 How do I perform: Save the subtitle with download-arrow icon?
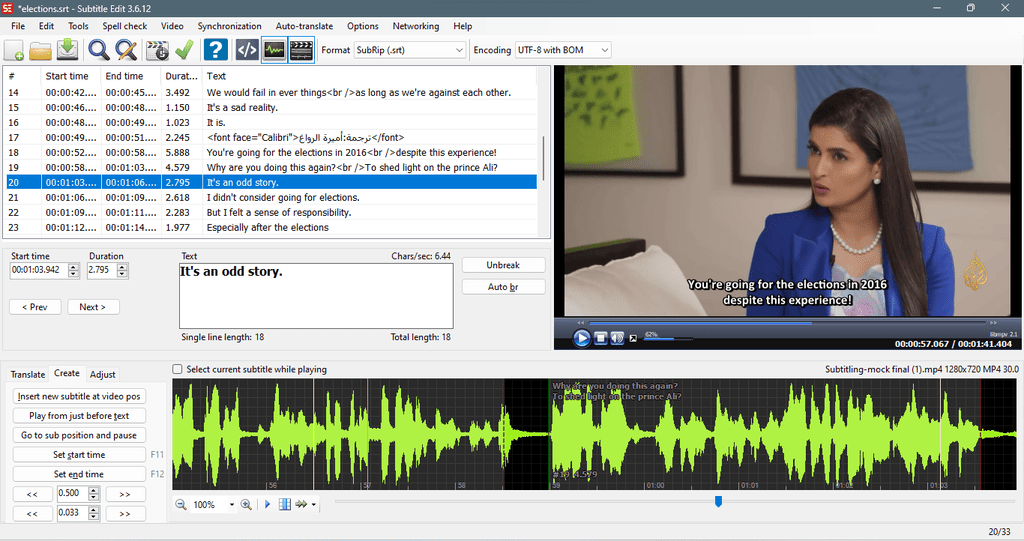pos(67,50)
